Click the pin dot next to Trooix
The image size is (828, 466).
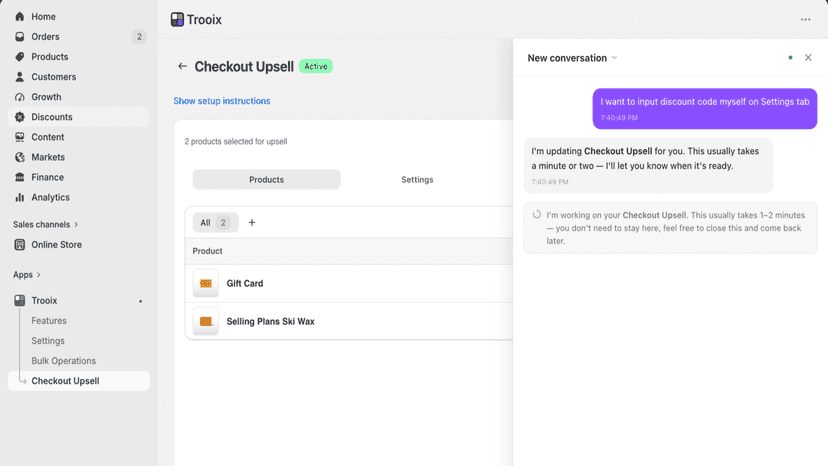[140, 301]
